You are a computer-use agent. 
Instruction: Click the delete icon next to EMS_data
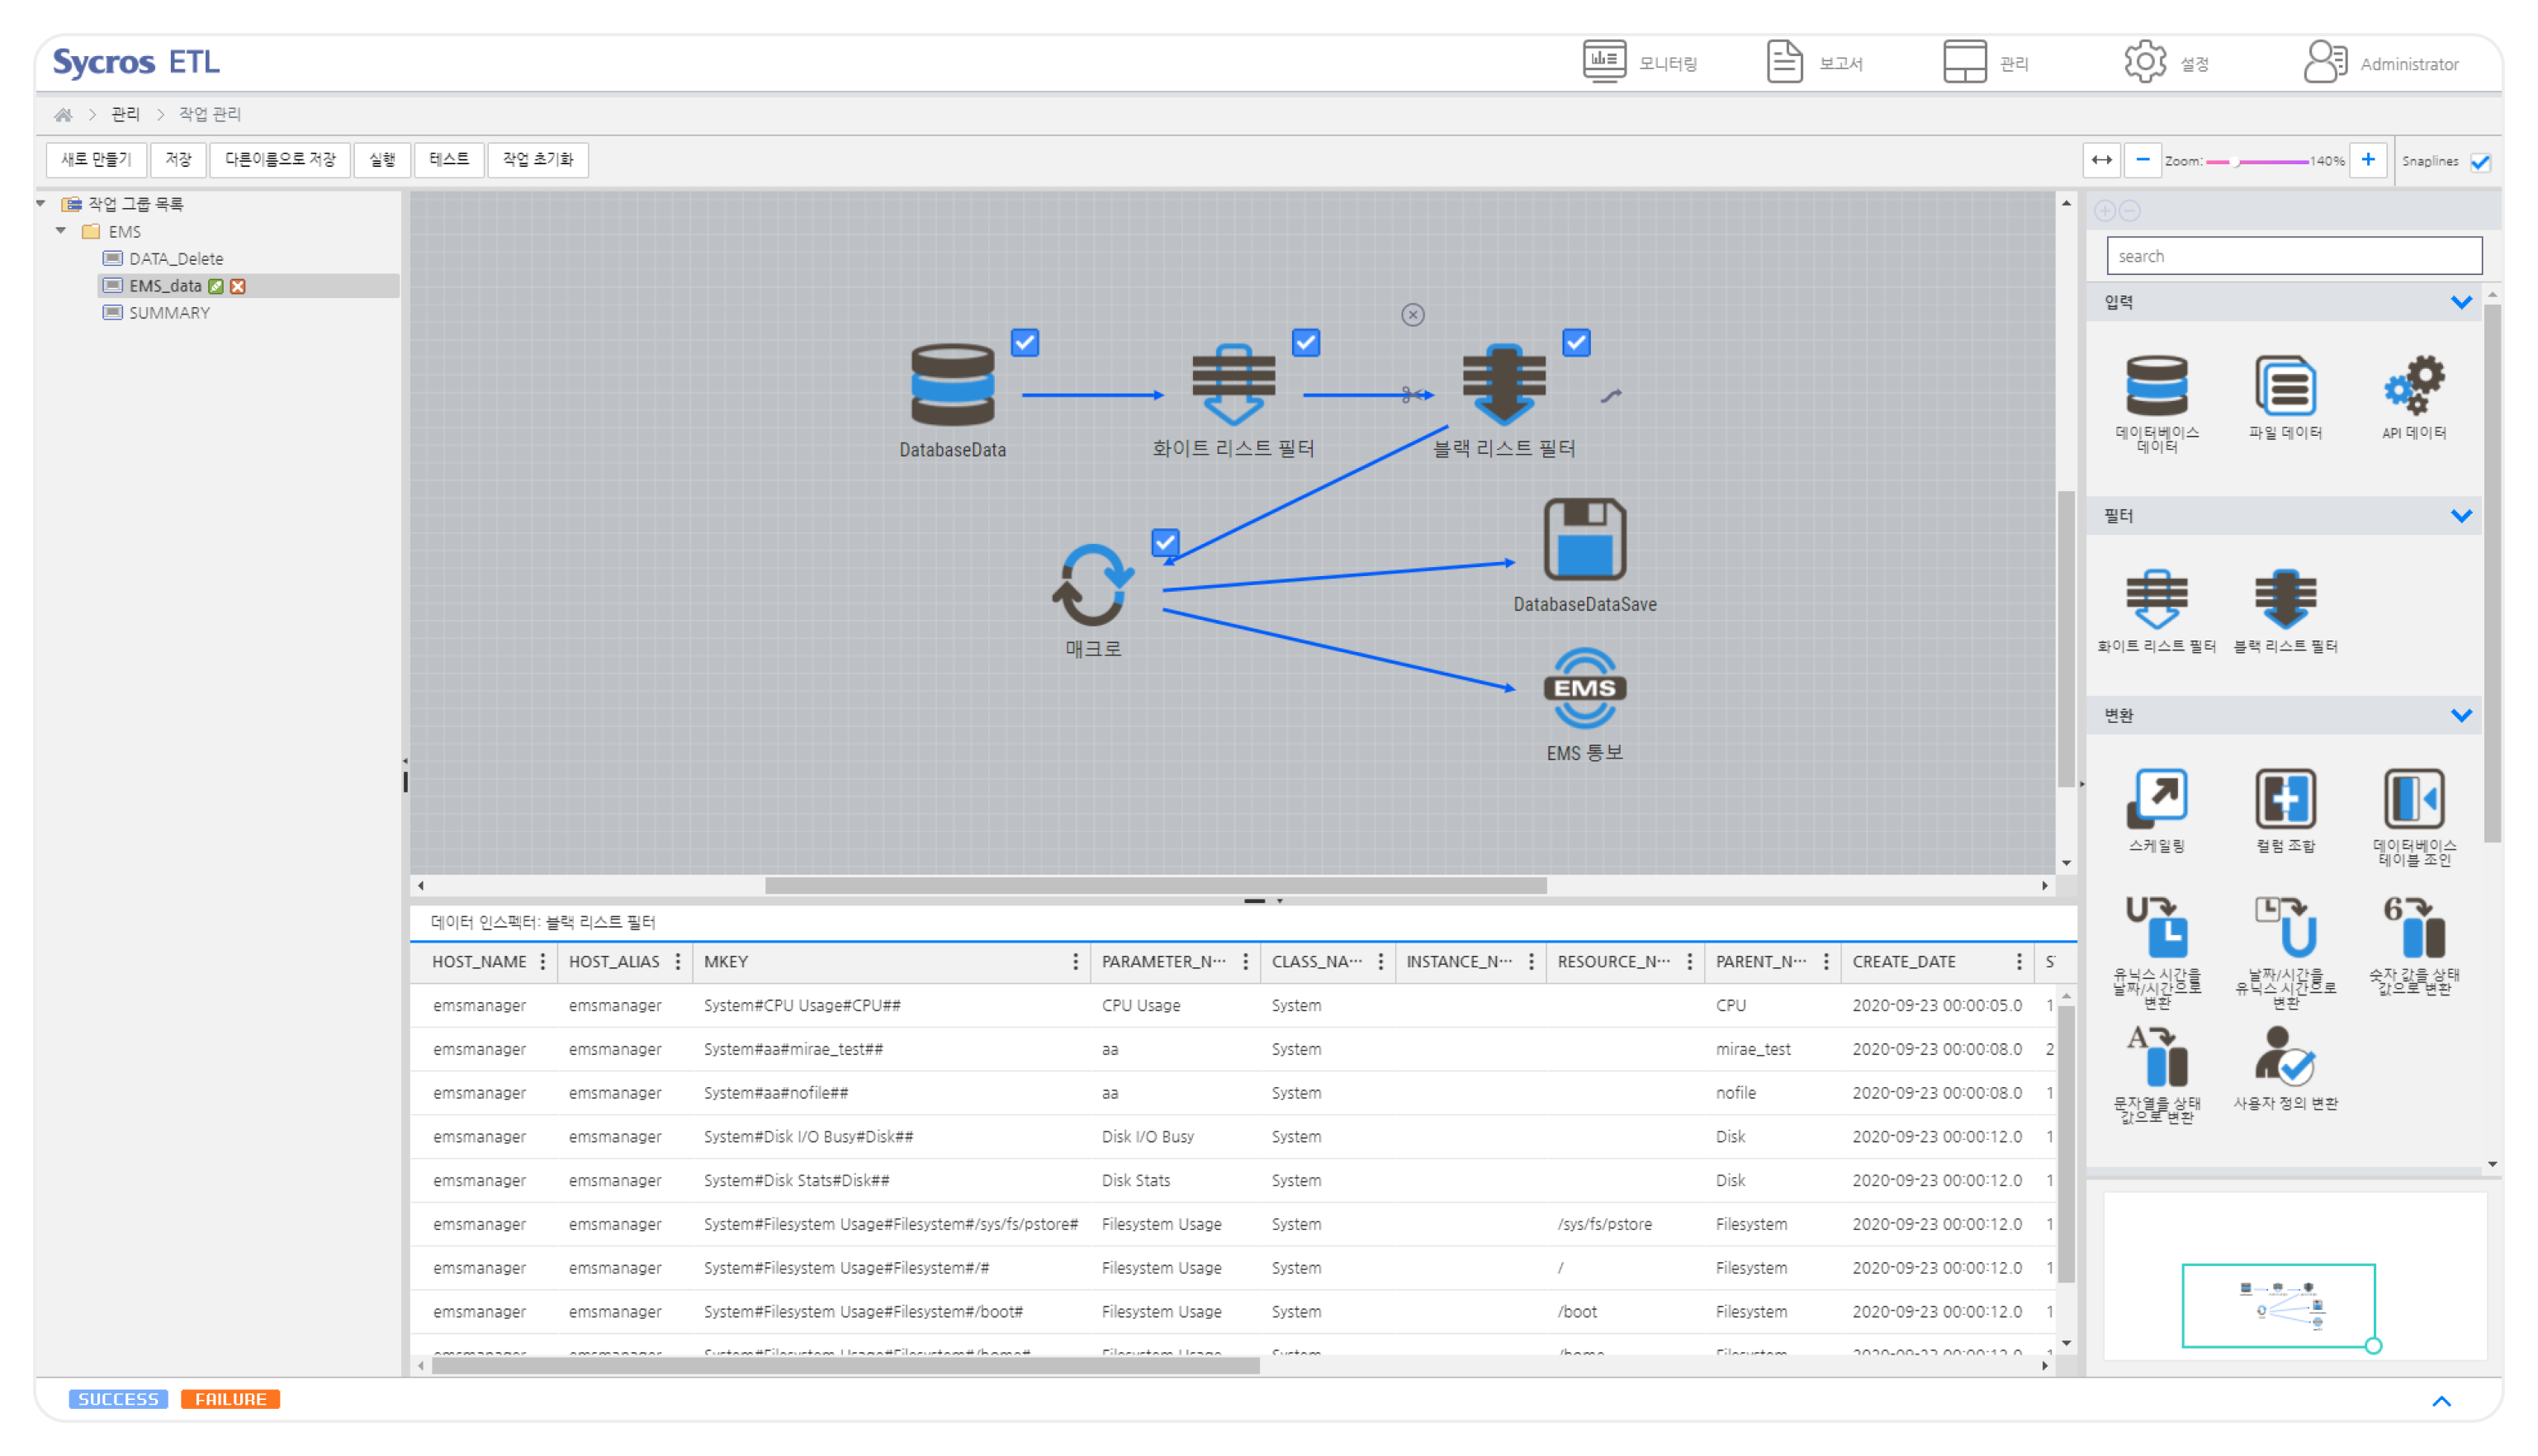pos(238,286)
